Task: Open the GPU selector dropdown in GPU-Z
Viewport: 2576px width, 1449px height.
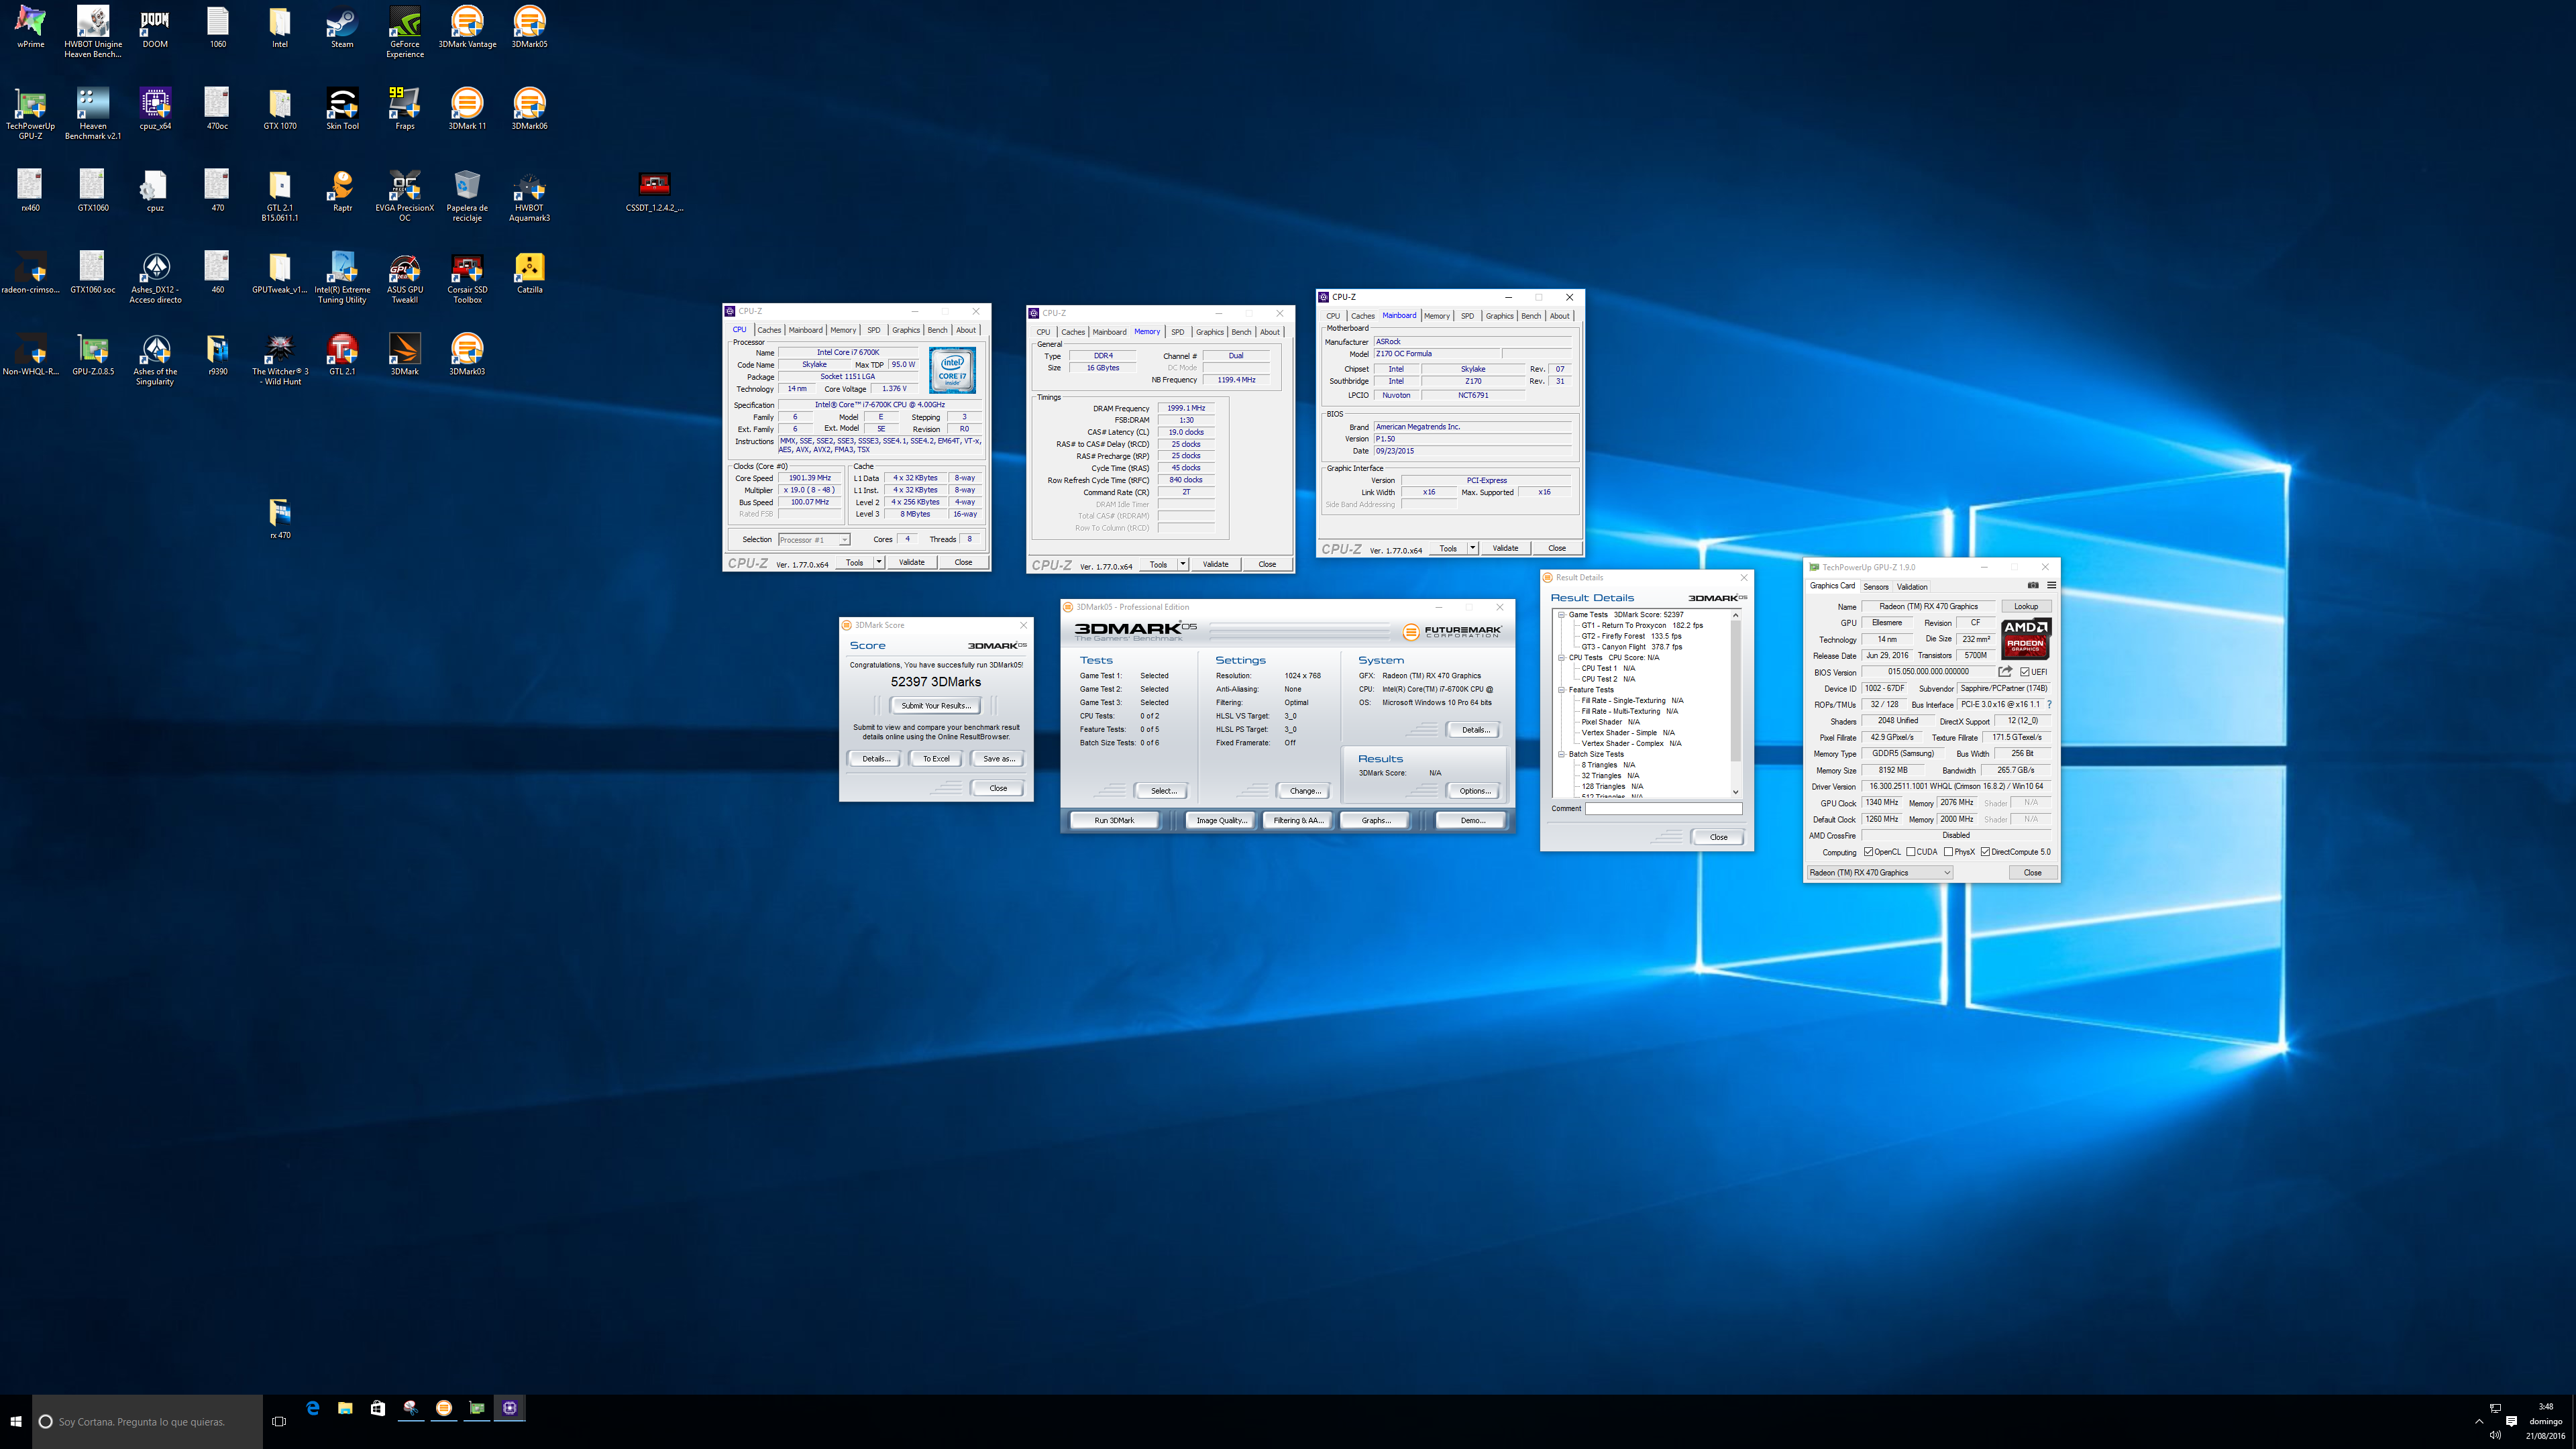Action: (1879, 873)
